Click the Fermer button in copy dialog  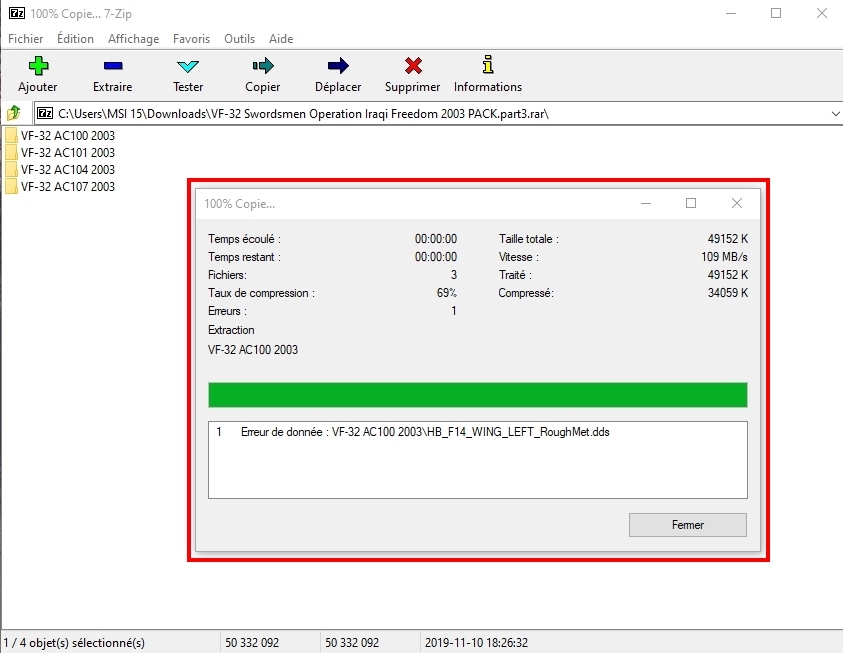tap(688, 525)
